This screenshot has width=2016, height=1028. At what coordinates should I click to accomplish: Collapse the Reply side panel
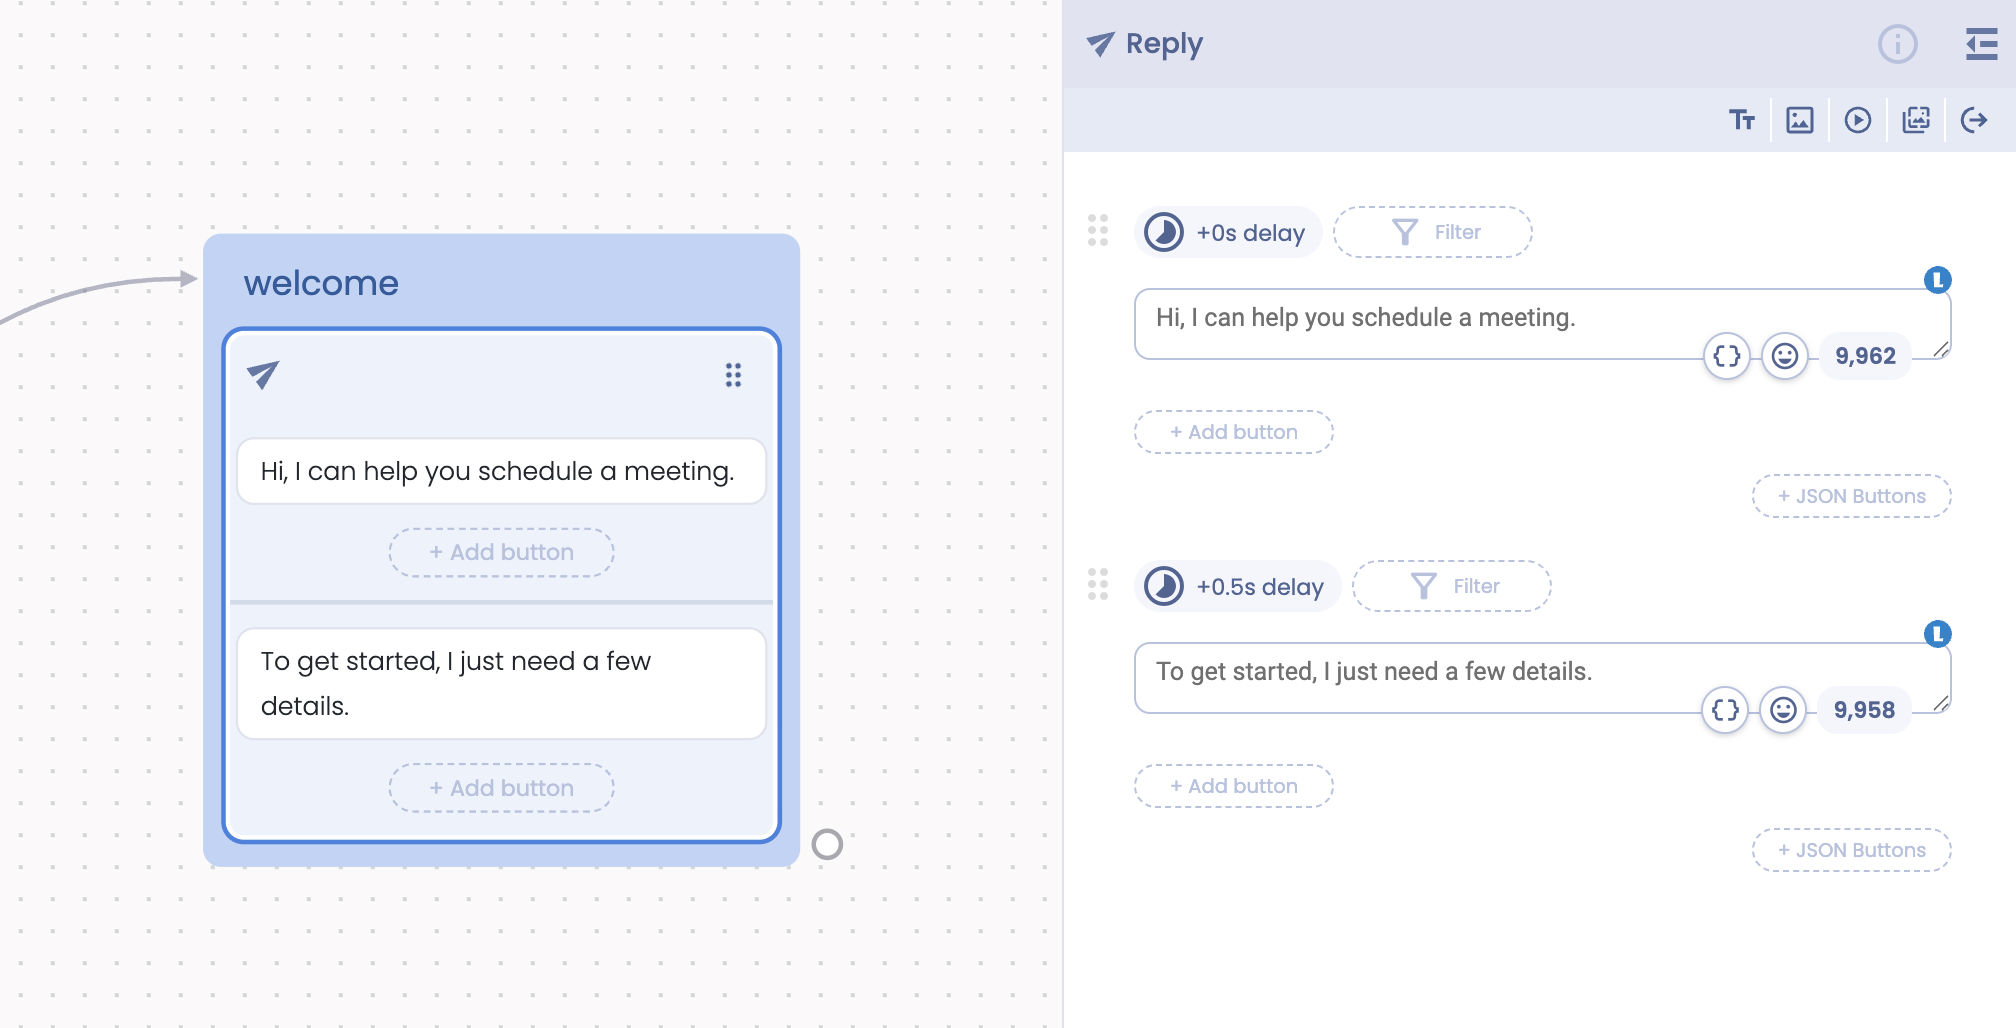pos(1980,44)
